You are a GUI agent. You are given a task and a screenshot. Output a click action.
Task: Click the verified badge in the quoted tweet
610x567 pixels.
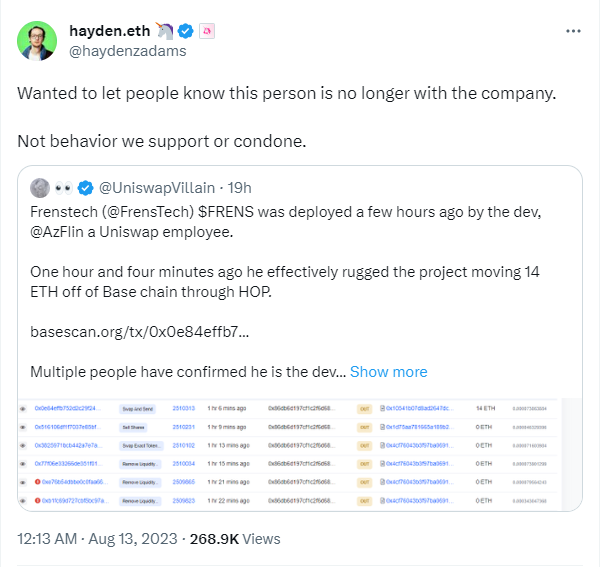(x=87, y=188)
